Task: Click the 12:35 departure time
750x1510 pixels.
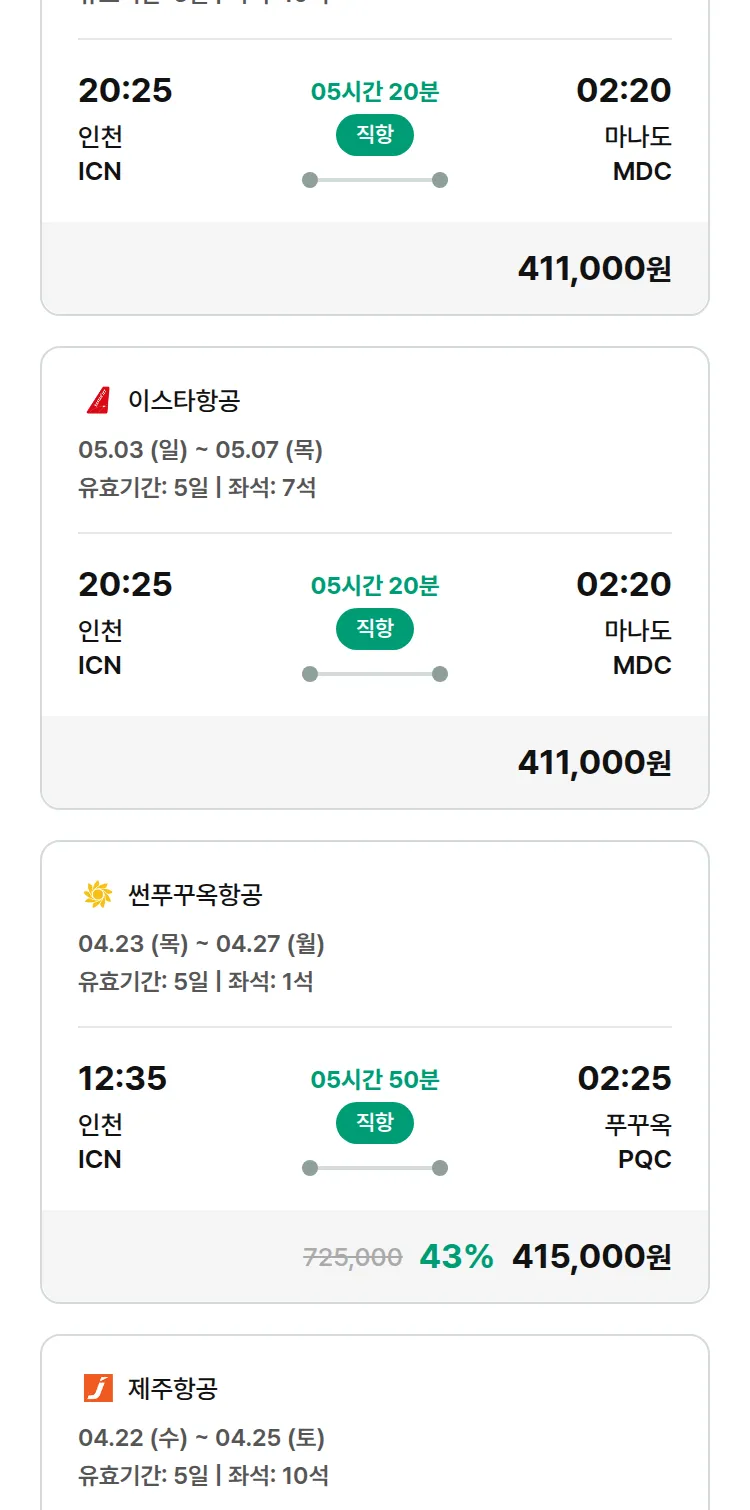Action: tap(122, 1079)
